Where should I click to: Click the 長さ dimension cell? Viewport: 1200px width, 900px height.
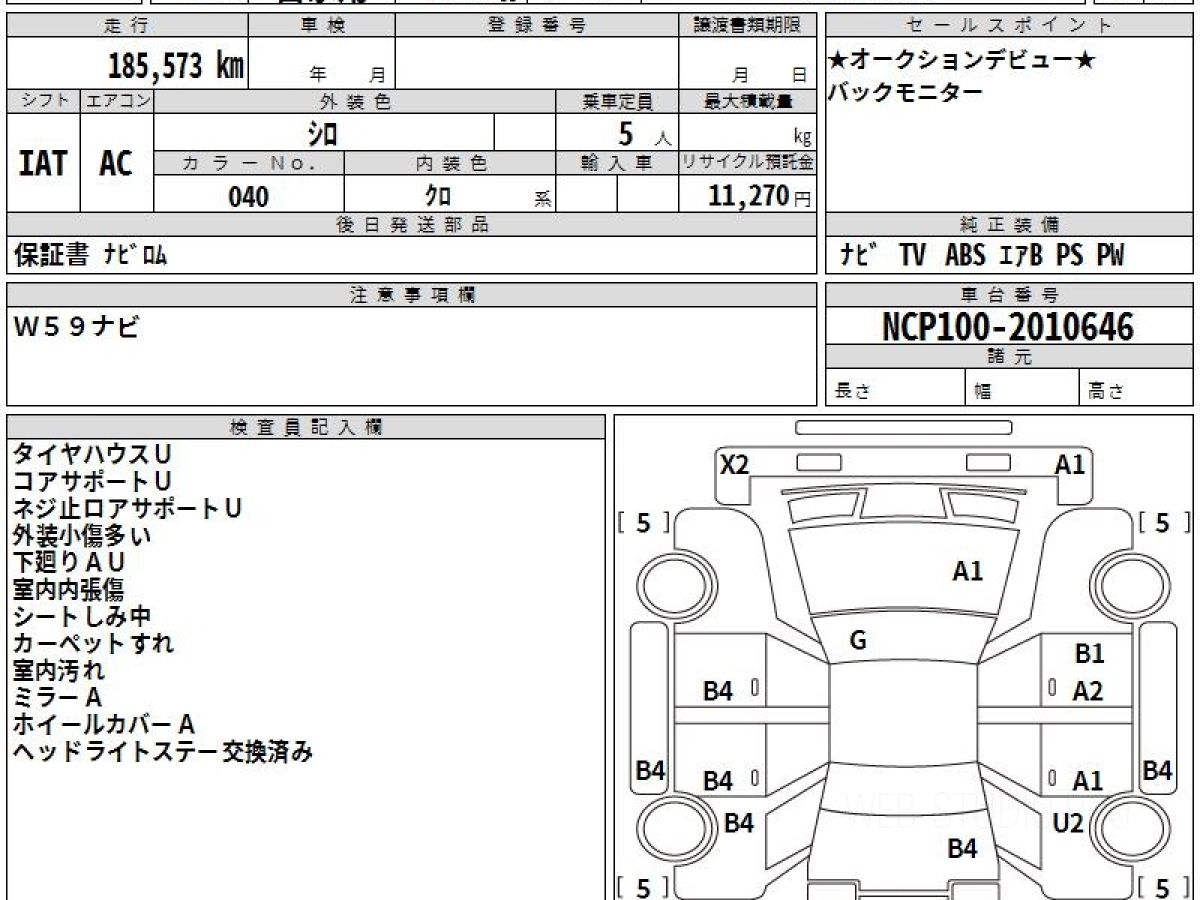pyautogui.click(x=895, y=388)
